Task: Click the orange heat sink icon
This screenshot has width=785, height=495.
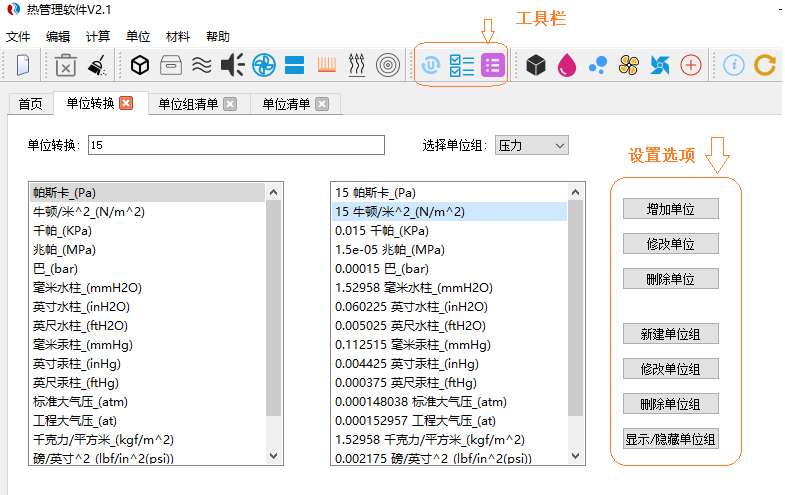Action: tap(326, 65)
